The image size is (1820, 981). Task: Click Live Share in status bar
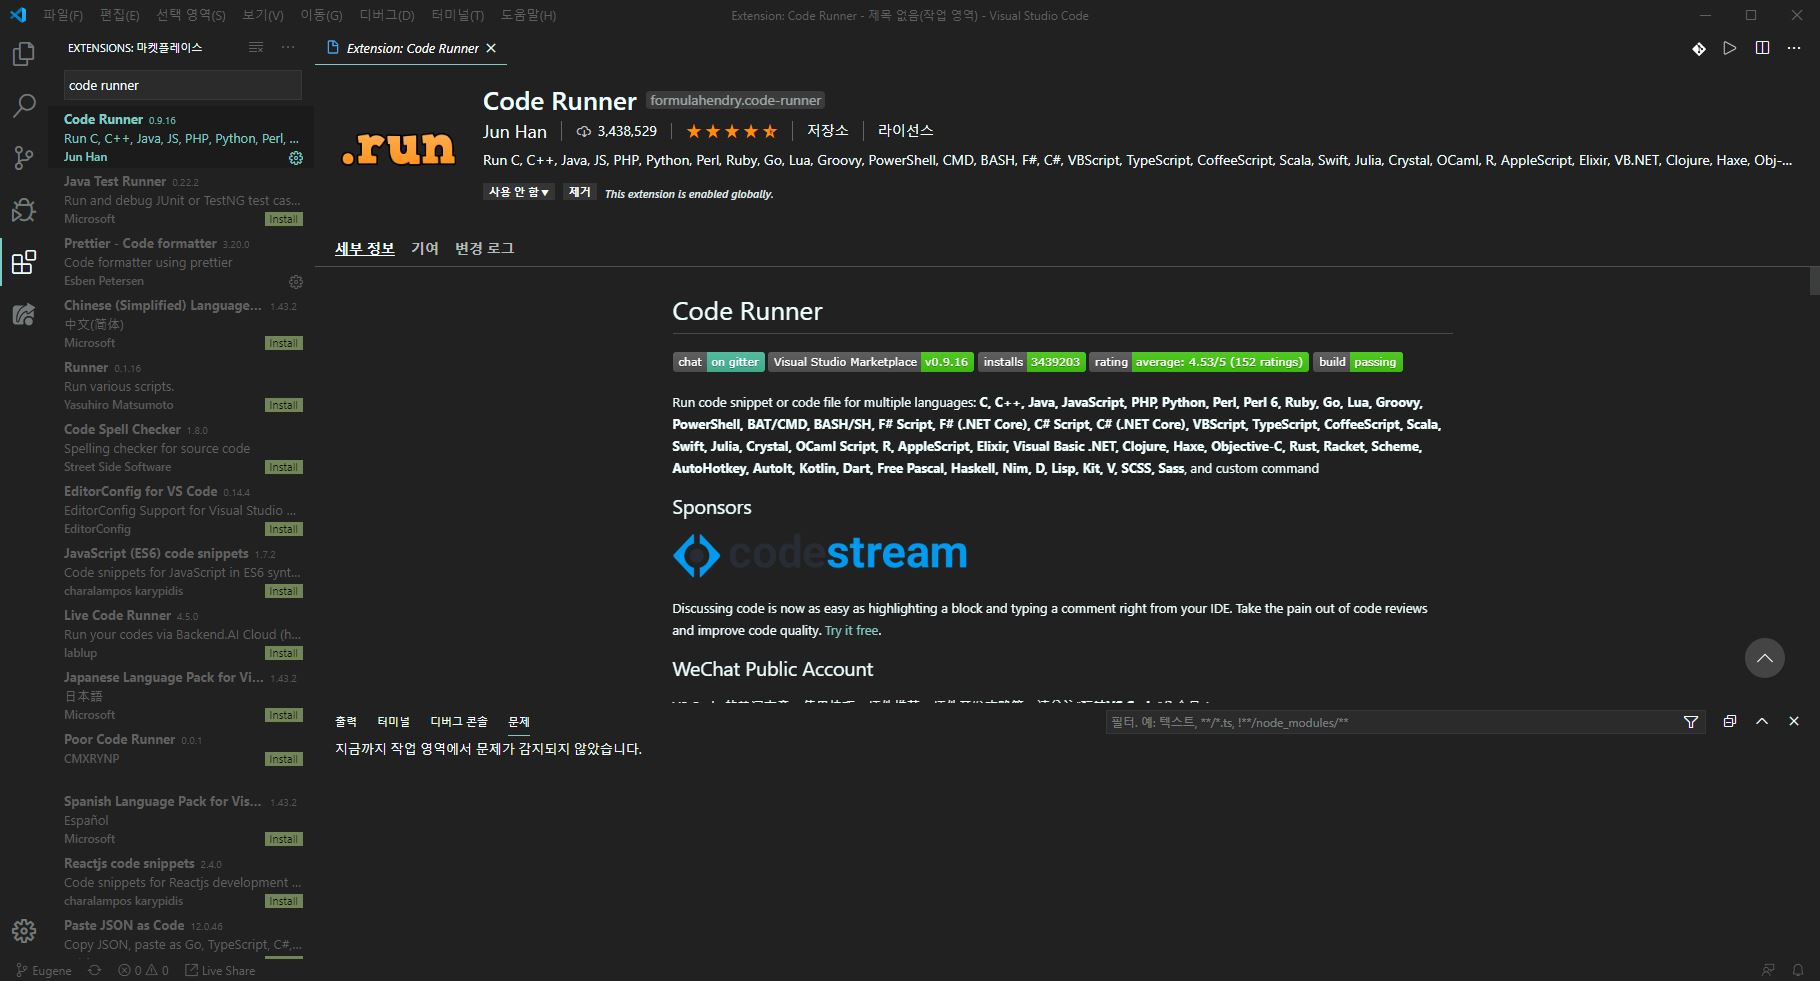pyautogui.click(x=220, y=970)
